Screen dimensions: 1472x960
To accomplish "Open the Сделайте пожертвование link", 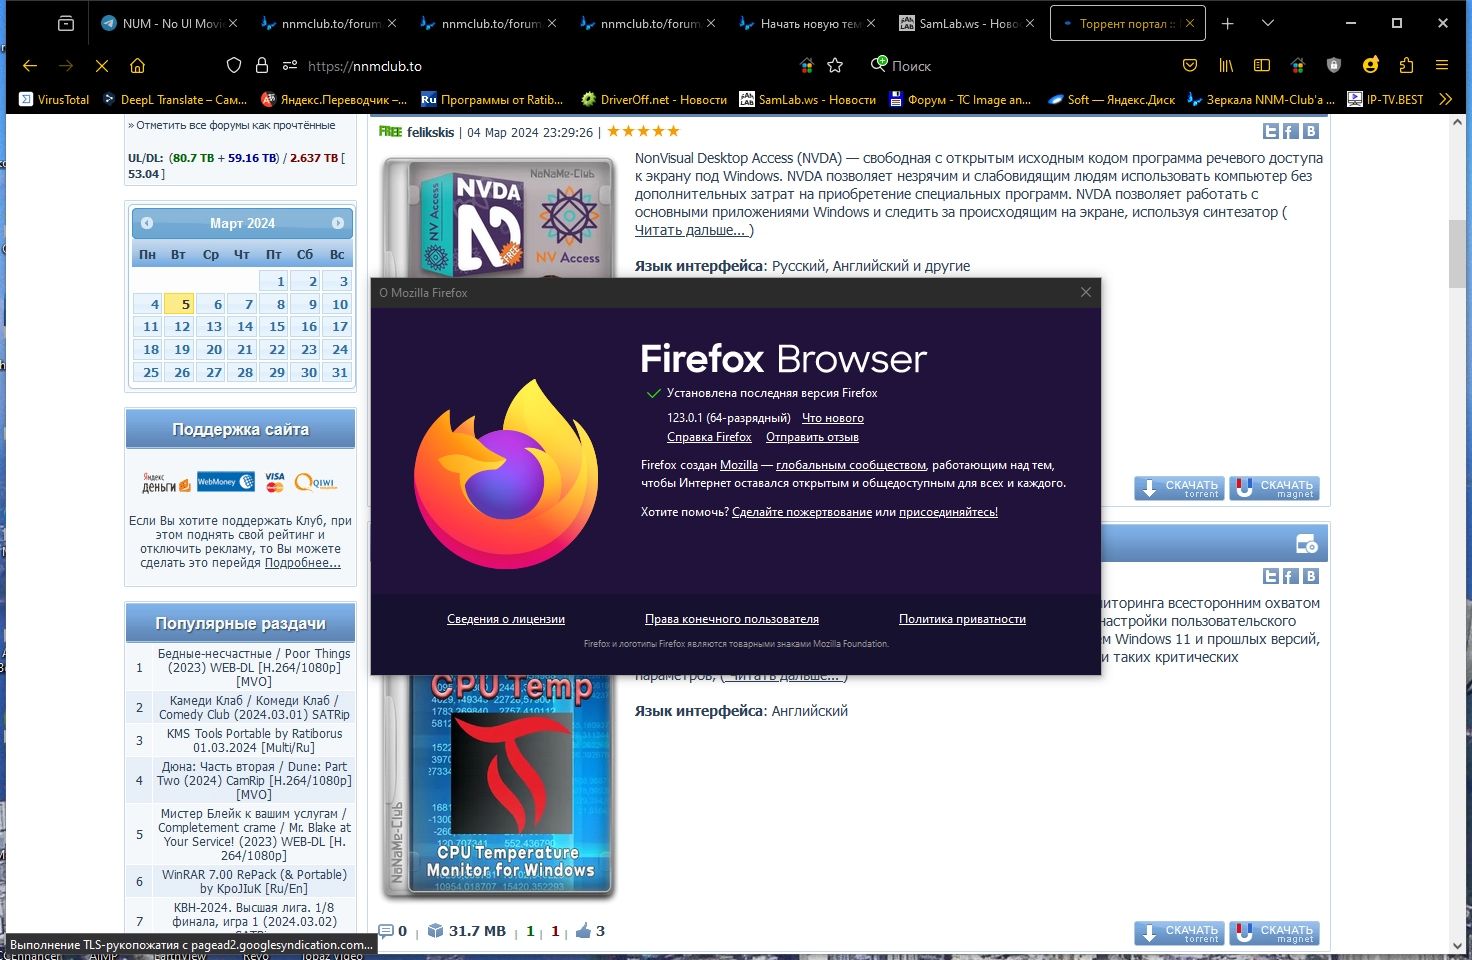I will tap(802, 511).
